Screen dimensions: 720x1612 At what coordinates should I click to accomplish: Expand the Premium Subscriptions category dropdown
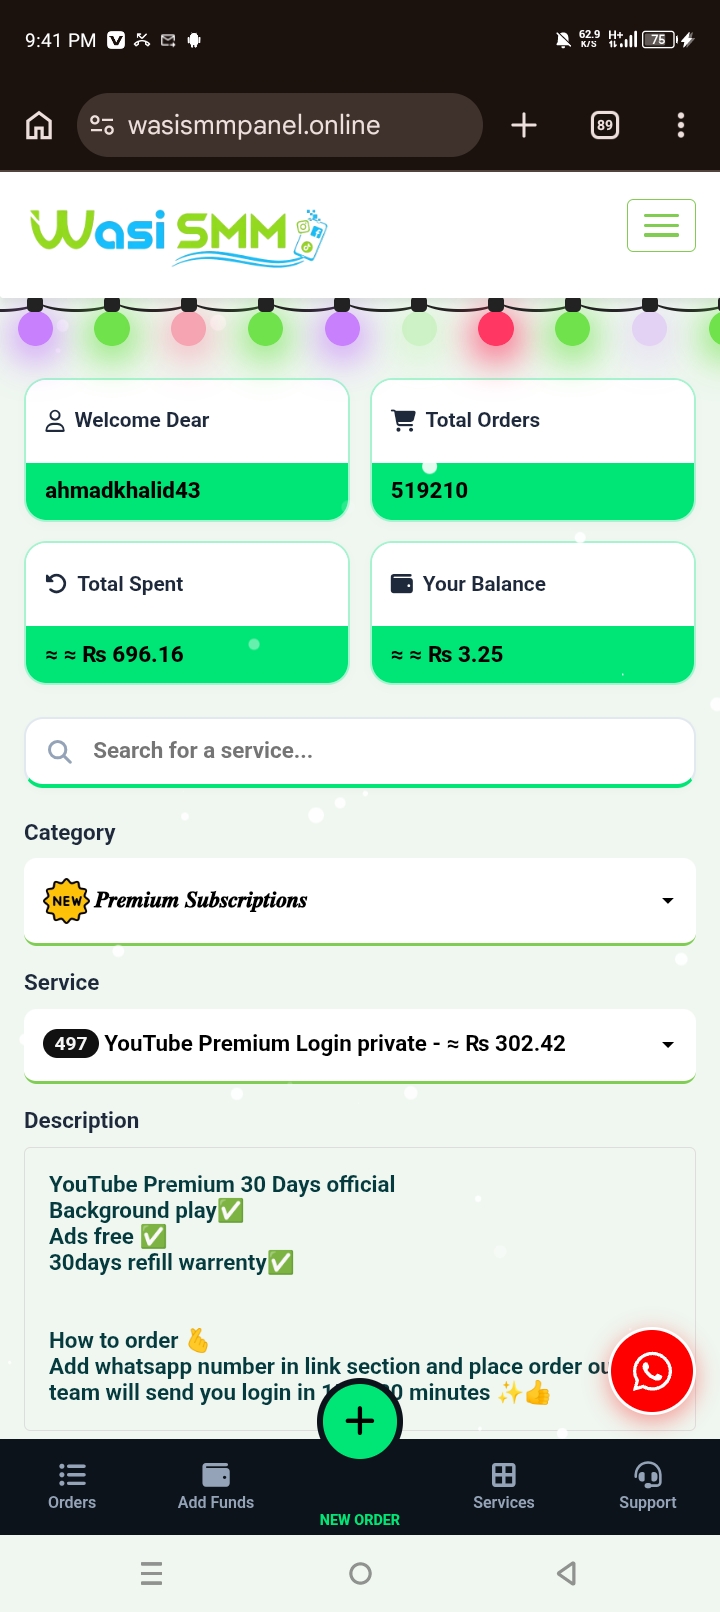(360, 900)
